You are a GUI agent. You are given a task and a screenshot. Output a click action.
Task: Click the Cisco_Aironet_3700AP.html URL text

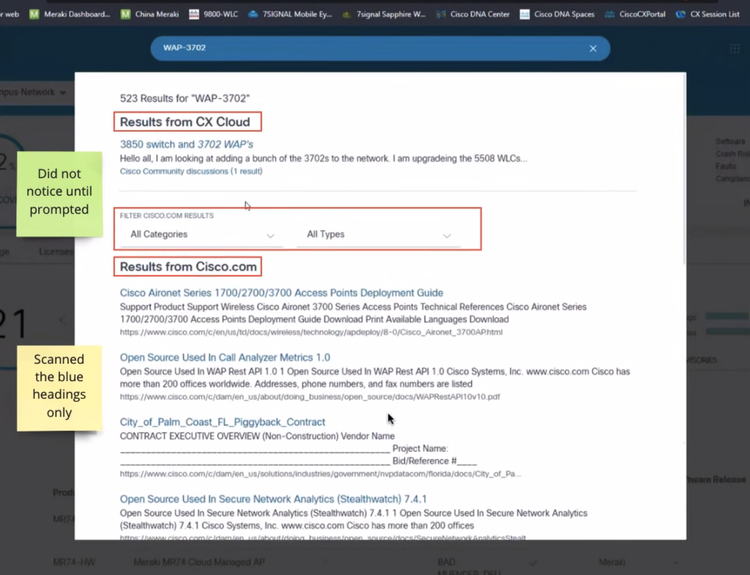click(311, 332)
